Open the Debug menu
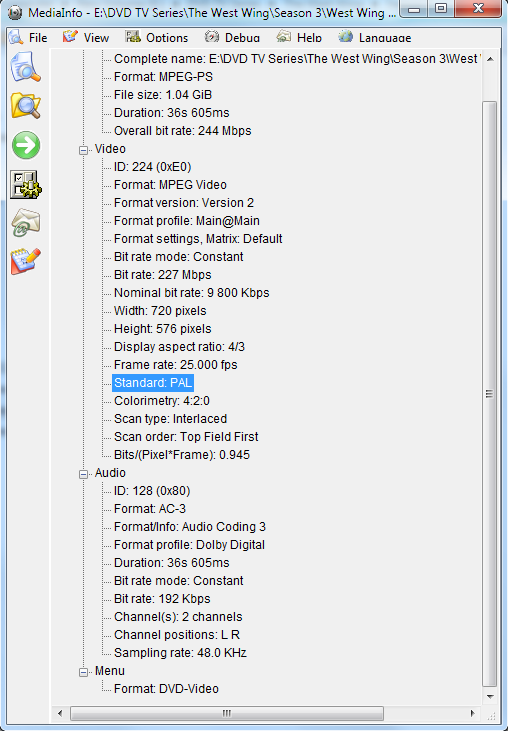This screenshot has height=731, width=508. (232, 37)
